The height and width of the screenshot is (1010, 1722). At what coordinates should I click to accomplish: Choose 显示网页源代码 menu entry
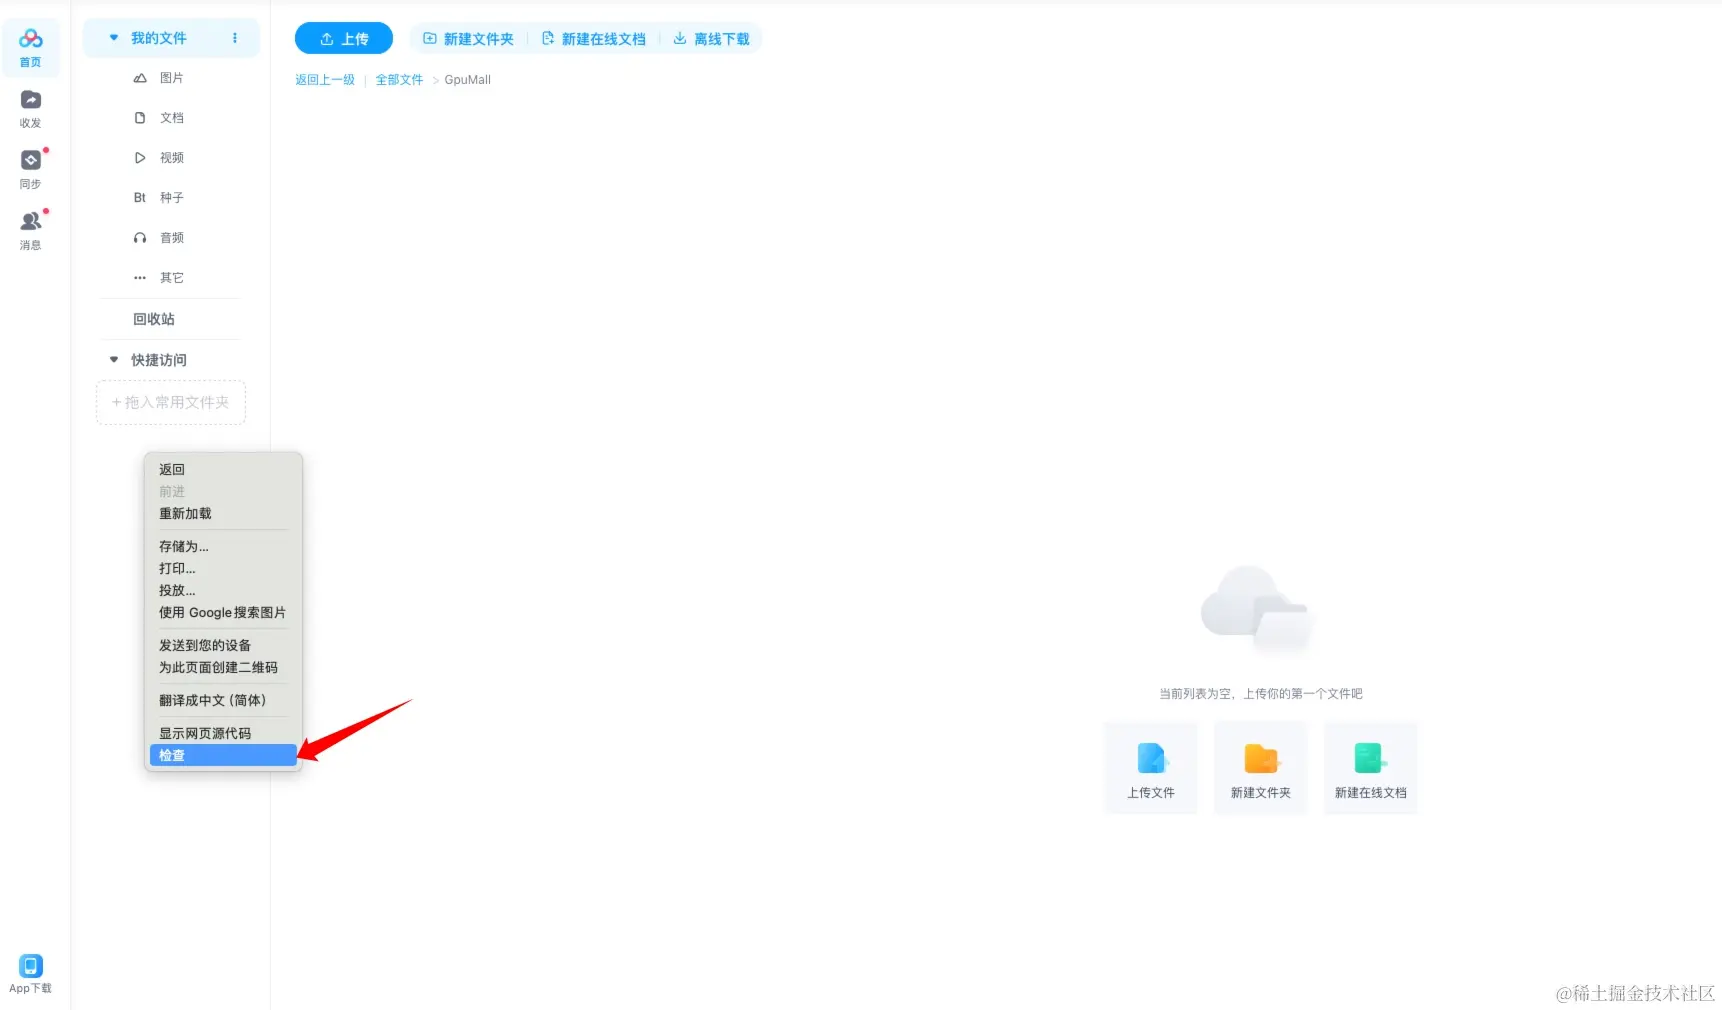(x=223, y=733)
